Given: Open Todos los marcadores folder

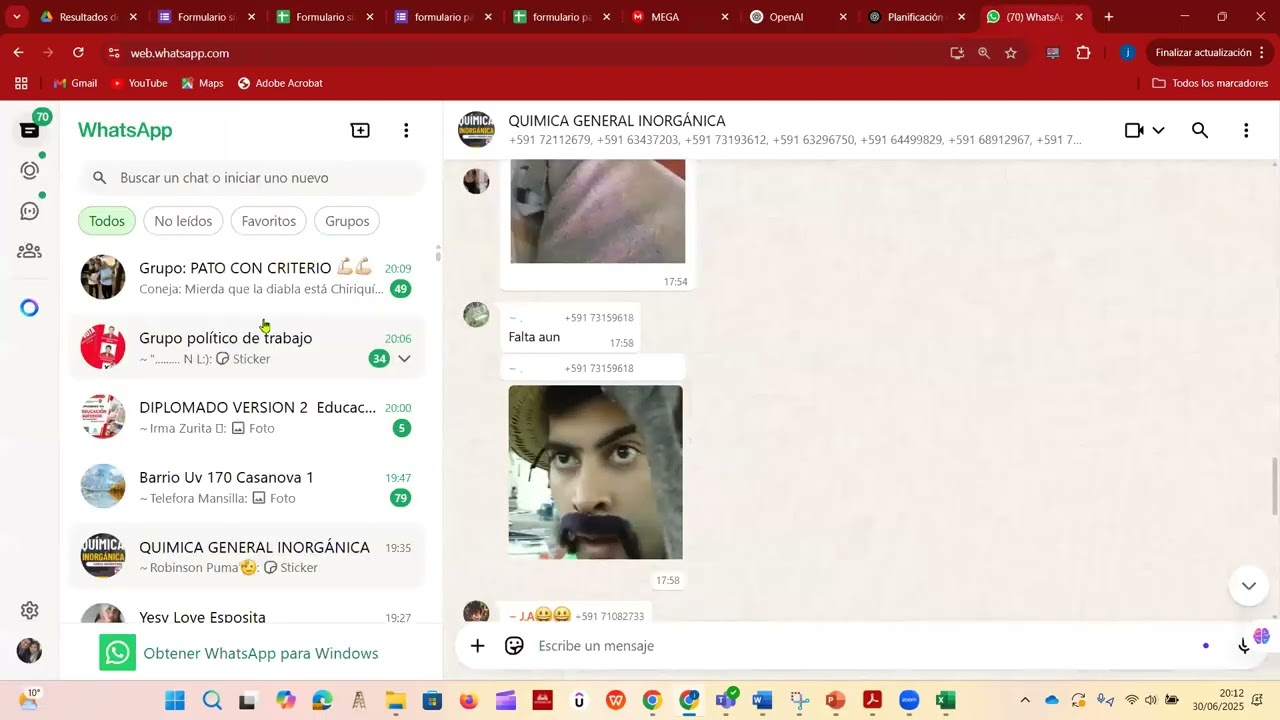Looking at the screenshot, I should click(1210, 83).
